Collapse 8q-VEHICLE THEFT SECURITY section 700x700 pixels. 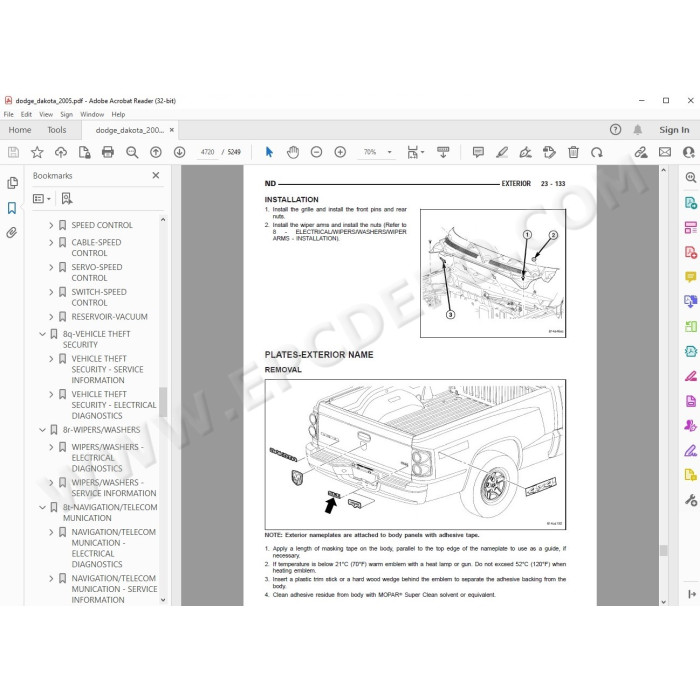(42, 334)
